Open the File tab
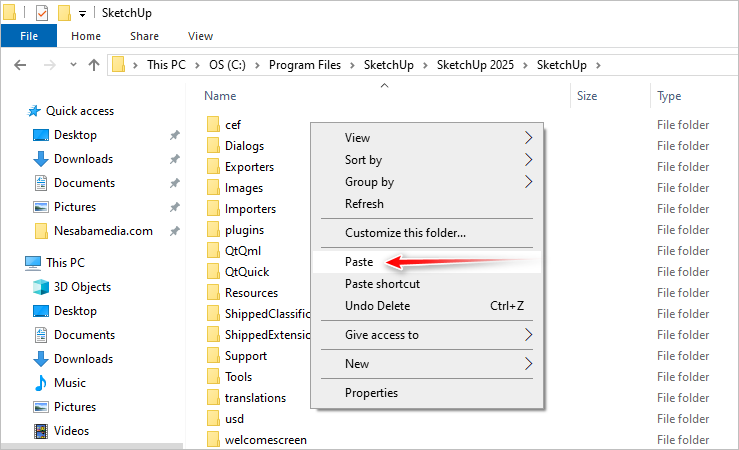This screenshot has height=450, width=739. tap(29, 36)
